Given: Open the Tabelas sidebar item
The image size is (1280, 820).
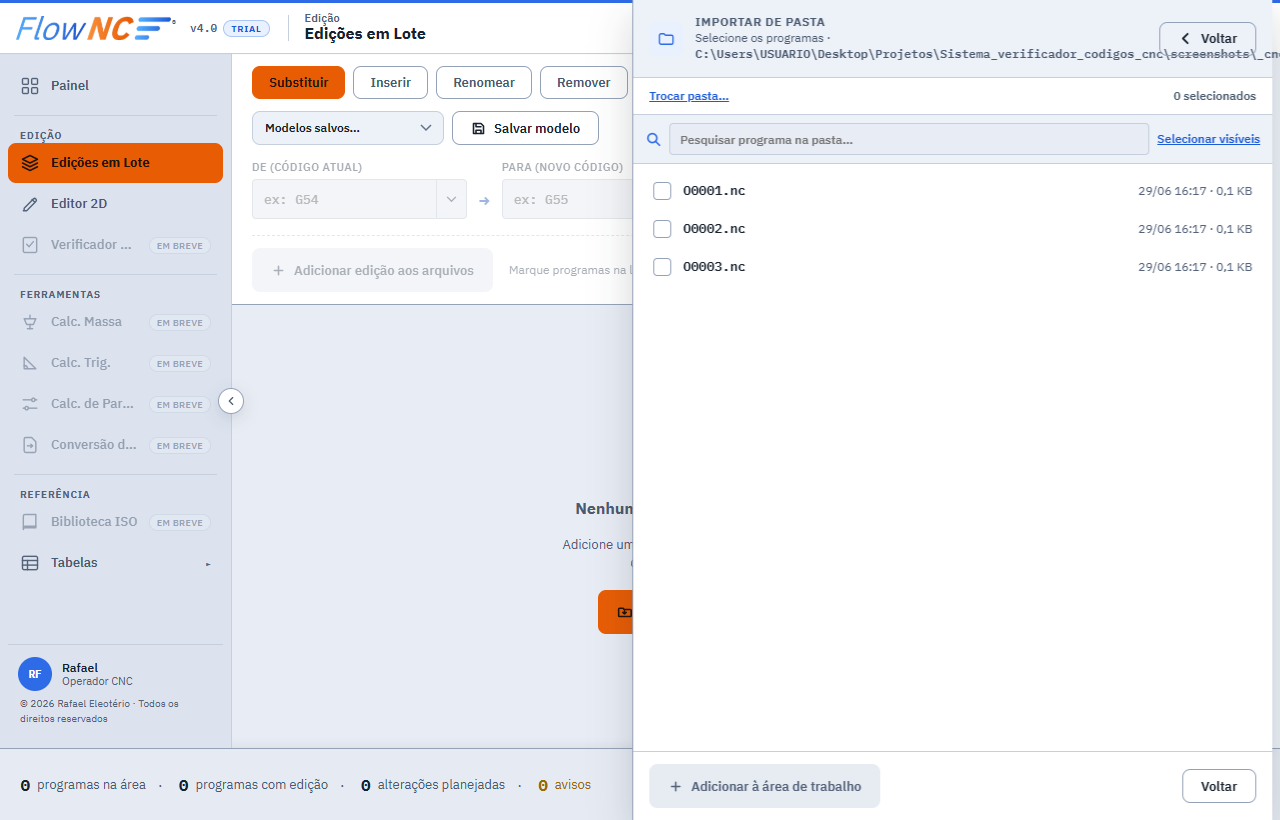Looking at the screenshot, I should click(115, 563).
